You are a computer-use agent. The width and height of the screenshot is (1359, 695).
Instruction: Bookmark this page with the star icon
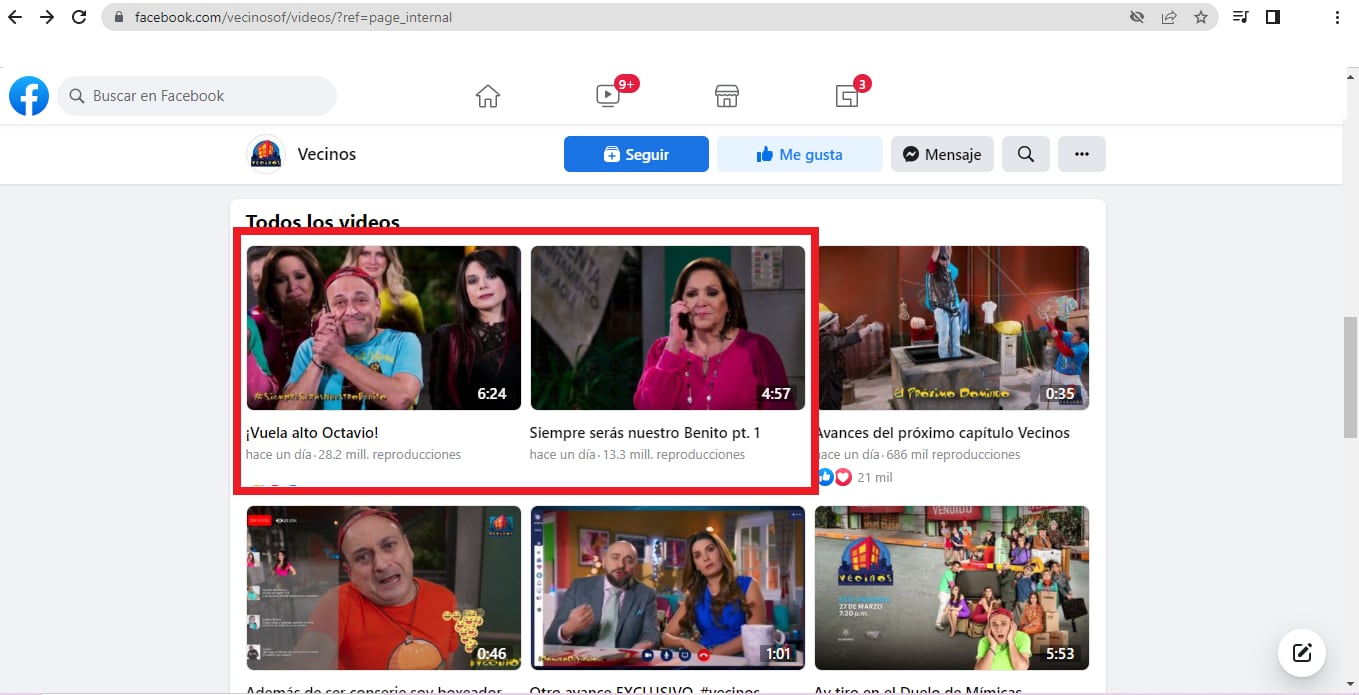click(x=1201, y=17)
